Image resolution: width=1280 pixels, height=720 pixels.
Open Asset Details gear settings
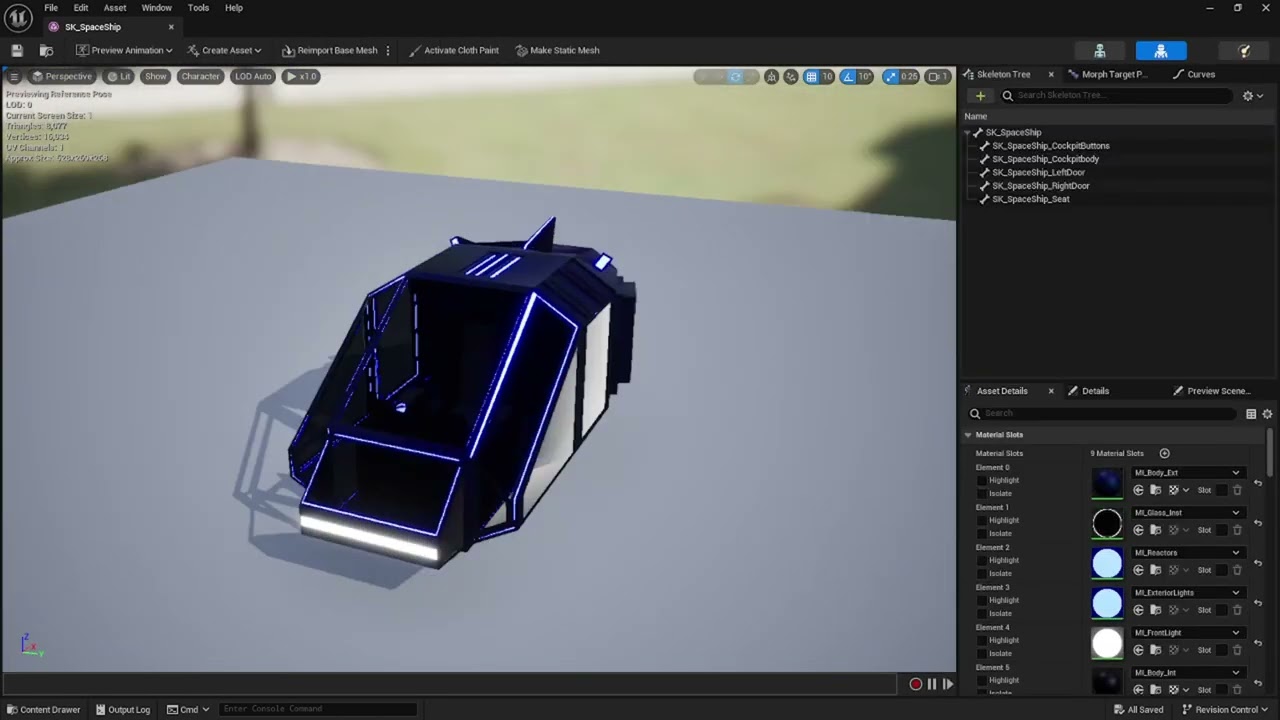point(1267,414)
